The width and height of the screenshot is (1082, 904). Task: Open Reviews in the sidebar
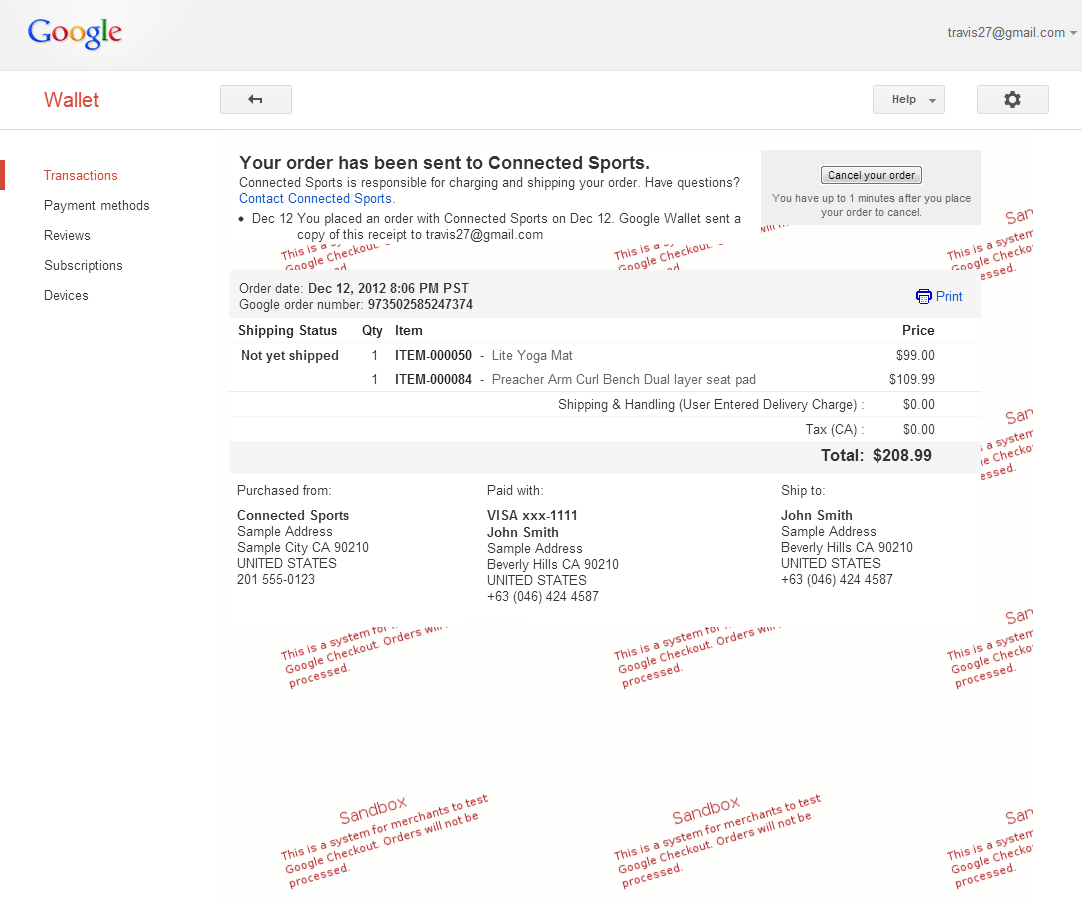point(67,236)
